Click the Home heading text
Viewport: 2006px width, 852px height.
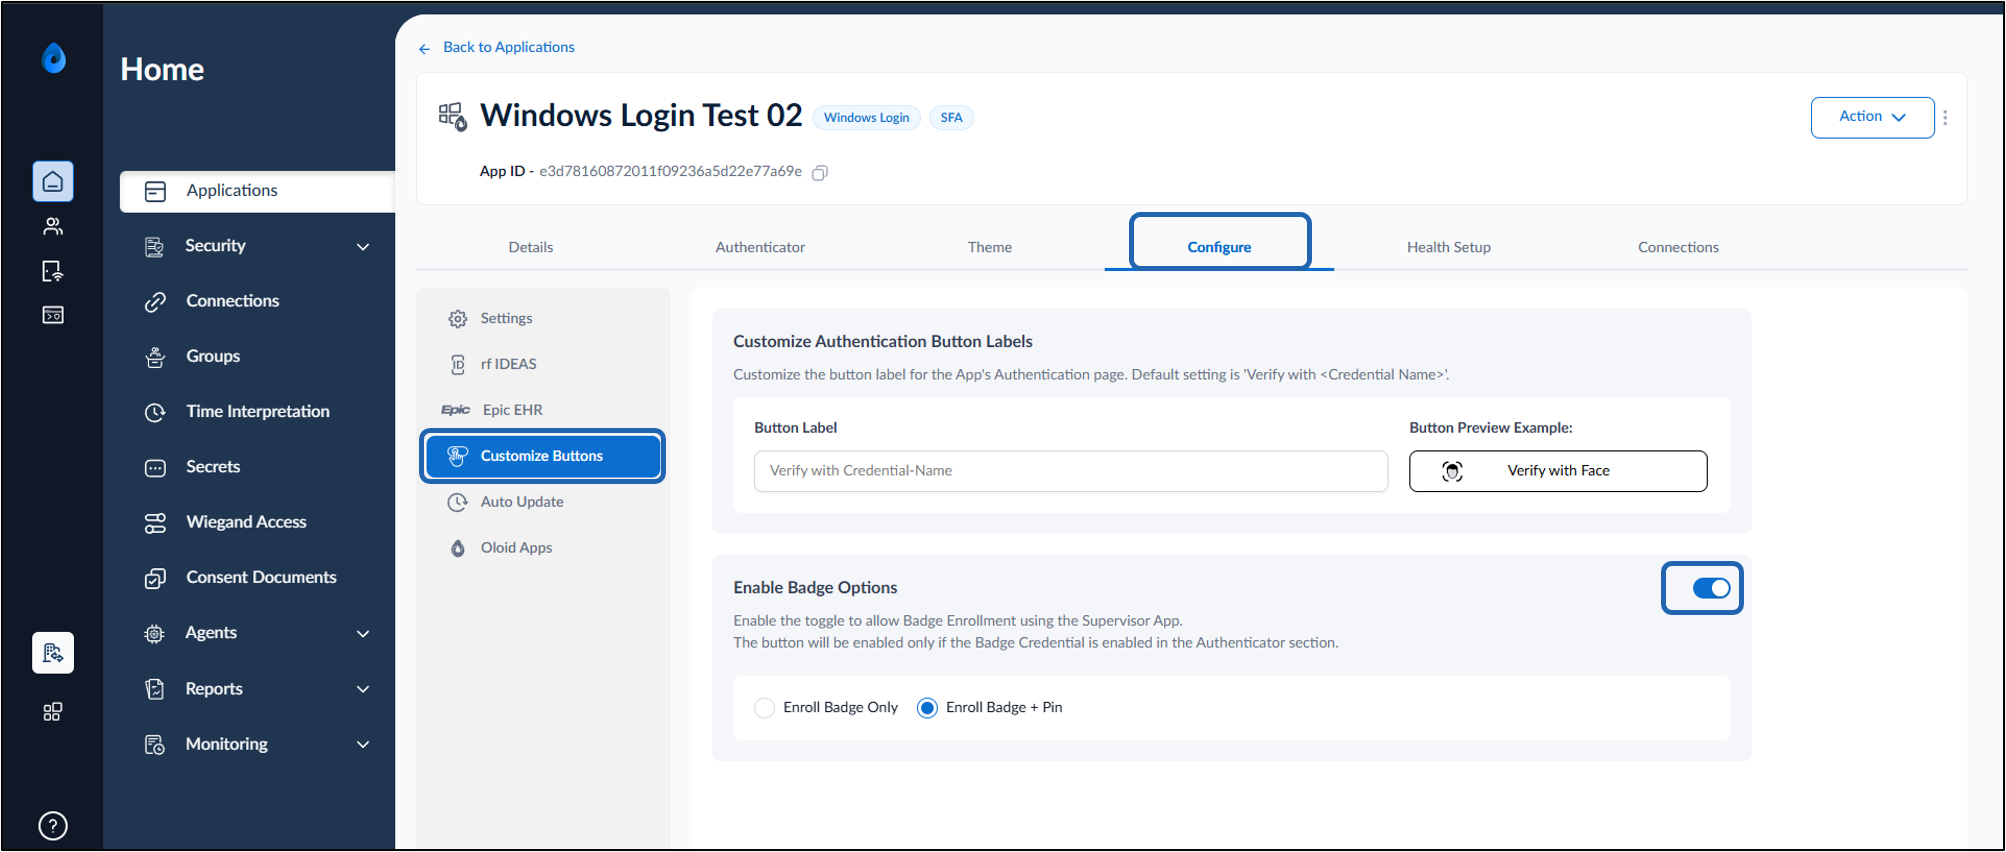point(162,69)
